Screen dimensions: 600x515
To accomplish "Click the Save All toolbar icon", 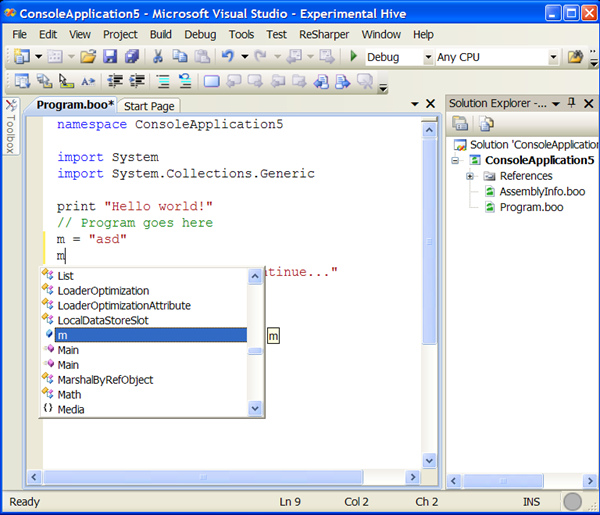I will click(132, 57).
